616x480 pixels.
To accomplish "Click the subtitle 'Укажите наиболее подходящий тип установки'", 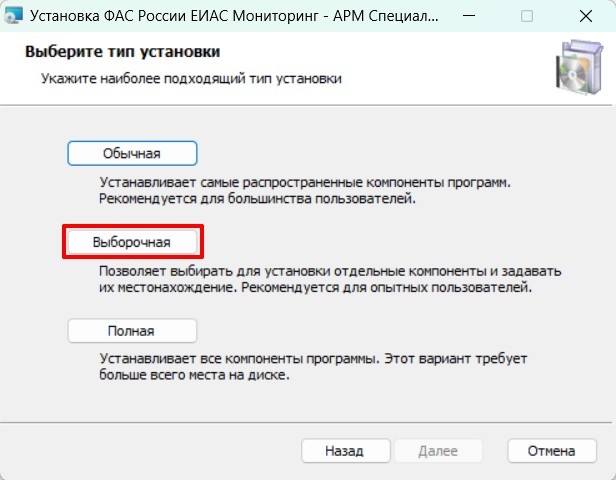I will (x=191, y=79).
